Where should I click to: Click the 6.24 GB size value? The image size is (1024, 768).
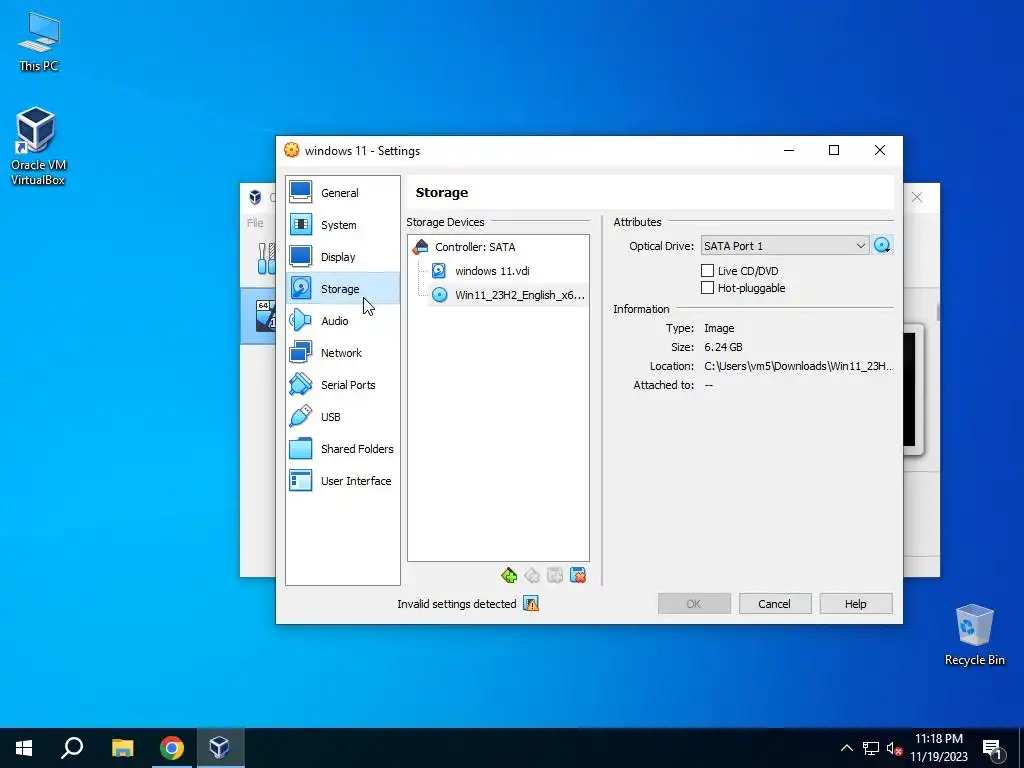(x=723, y=347)
